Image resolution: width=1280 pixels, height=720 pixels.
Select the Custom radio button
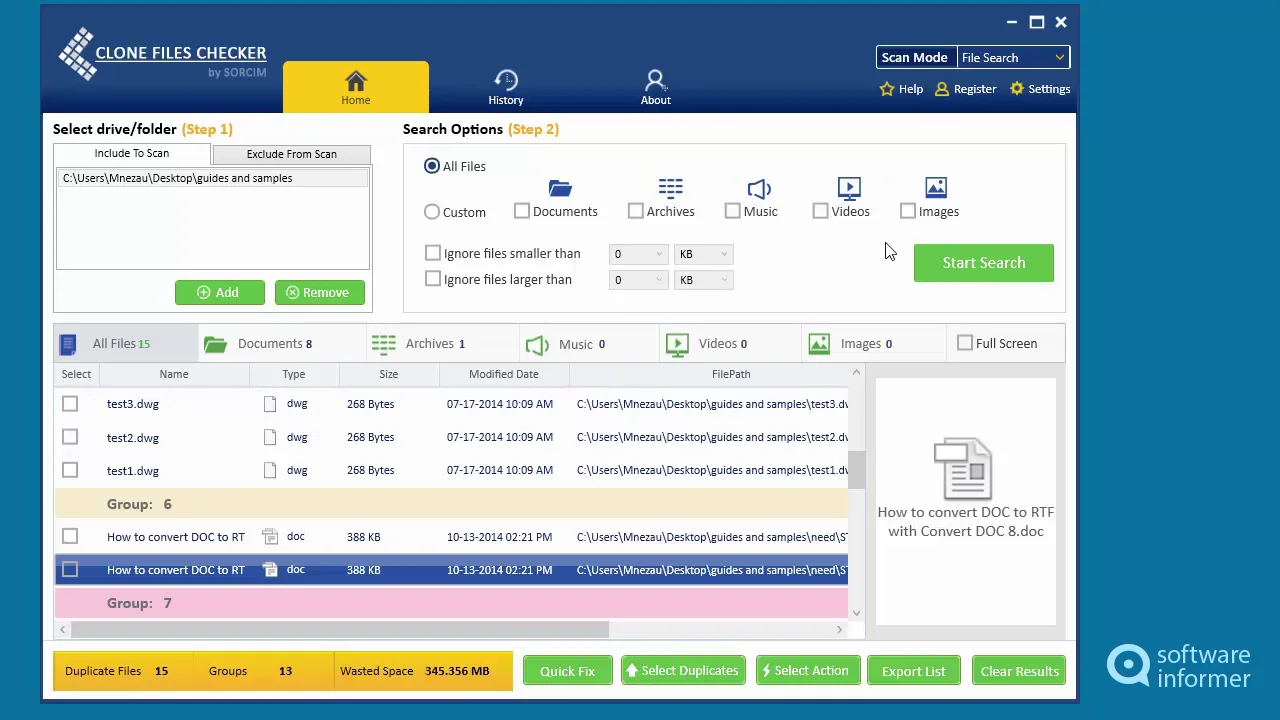[432, 212]
